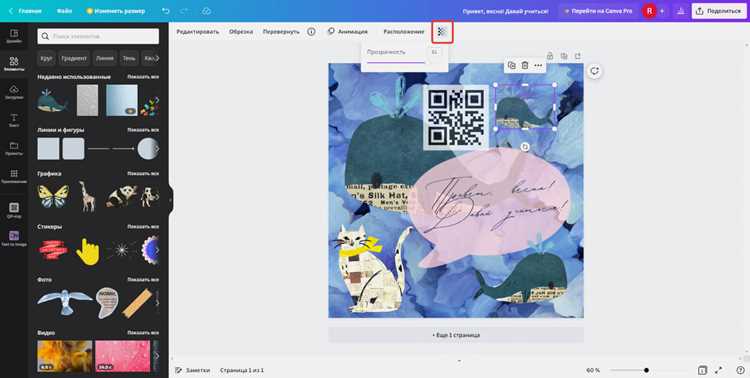Show all Линии и фигуры items
The width and height of the screenshot is (750, 378).
point(143,130)
